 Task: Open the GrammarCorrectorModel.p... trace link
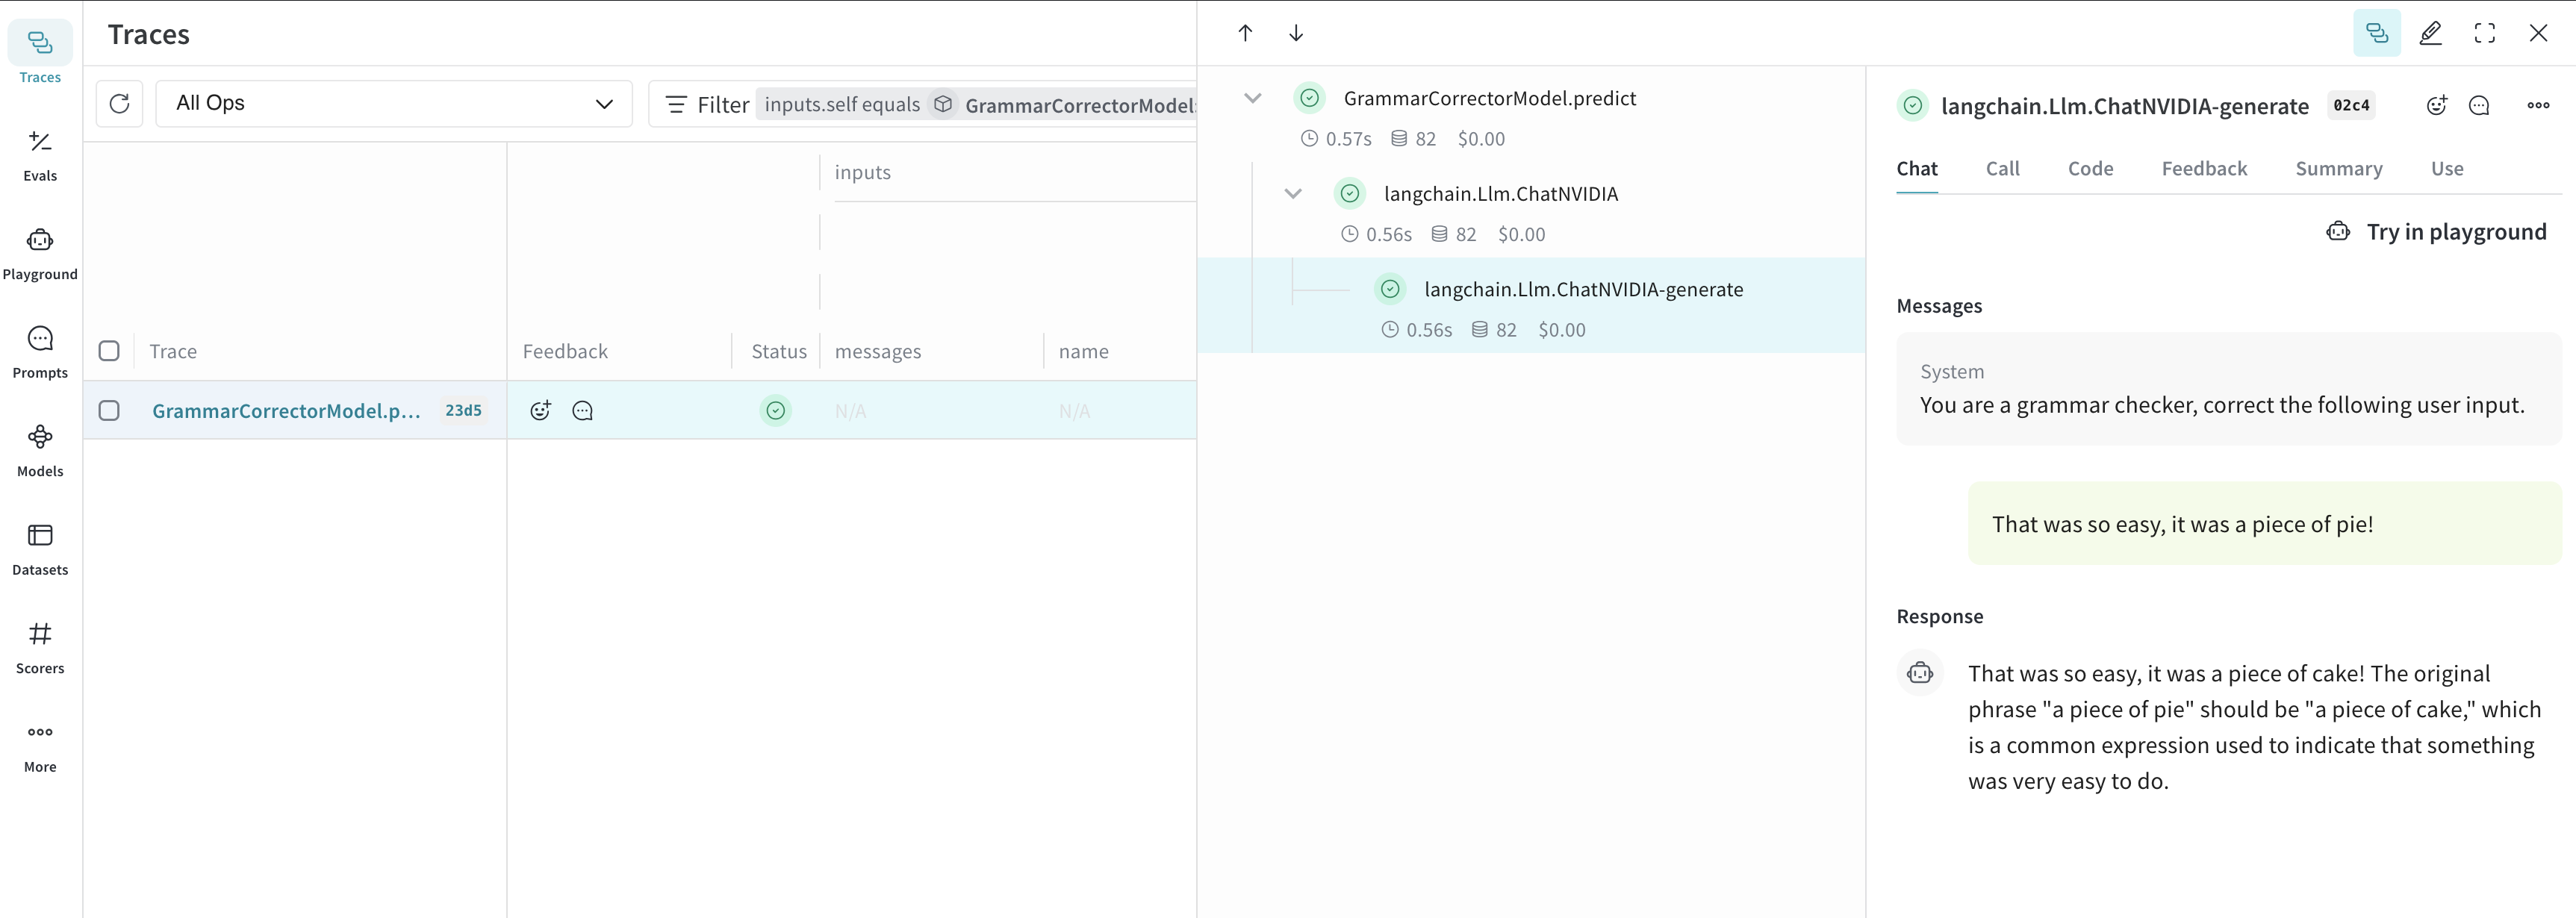(x=286, y=411)
